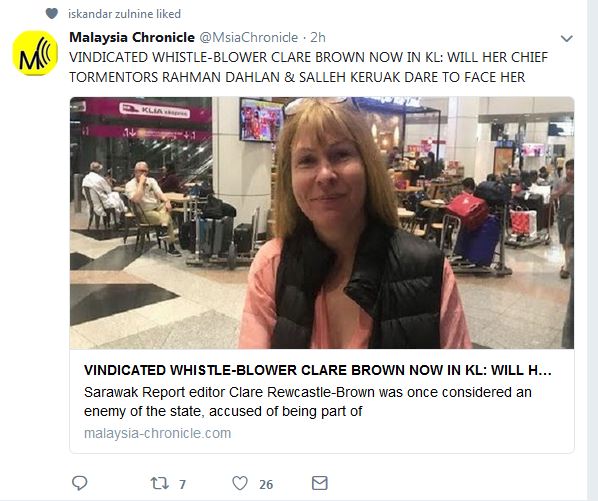Click the reply speech bubble icon
This screenshot has height=501, width=598.
pyautogui.click(x=80, y=483)
